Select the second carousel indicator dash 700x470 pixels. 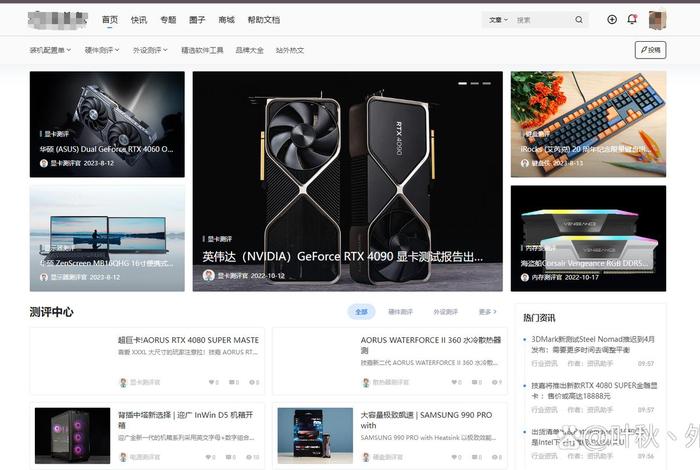point(475,83)
